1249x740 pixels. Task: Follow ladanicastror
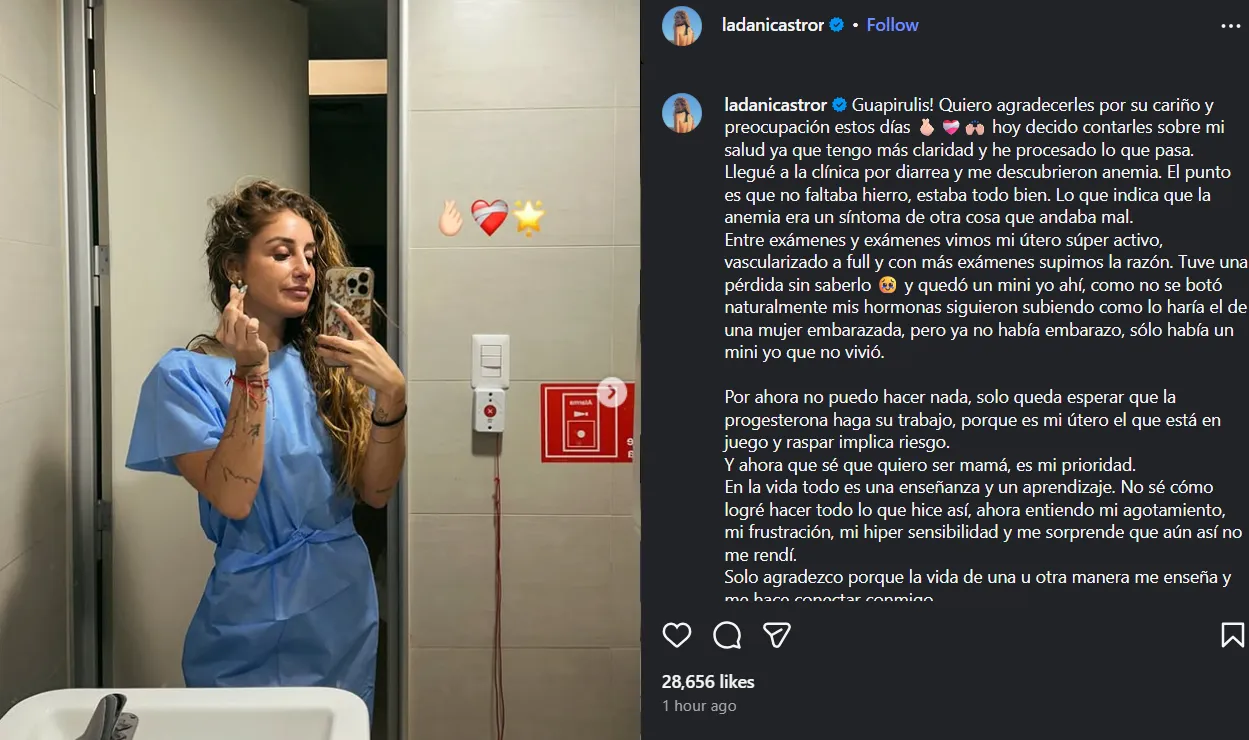point(892,25)
